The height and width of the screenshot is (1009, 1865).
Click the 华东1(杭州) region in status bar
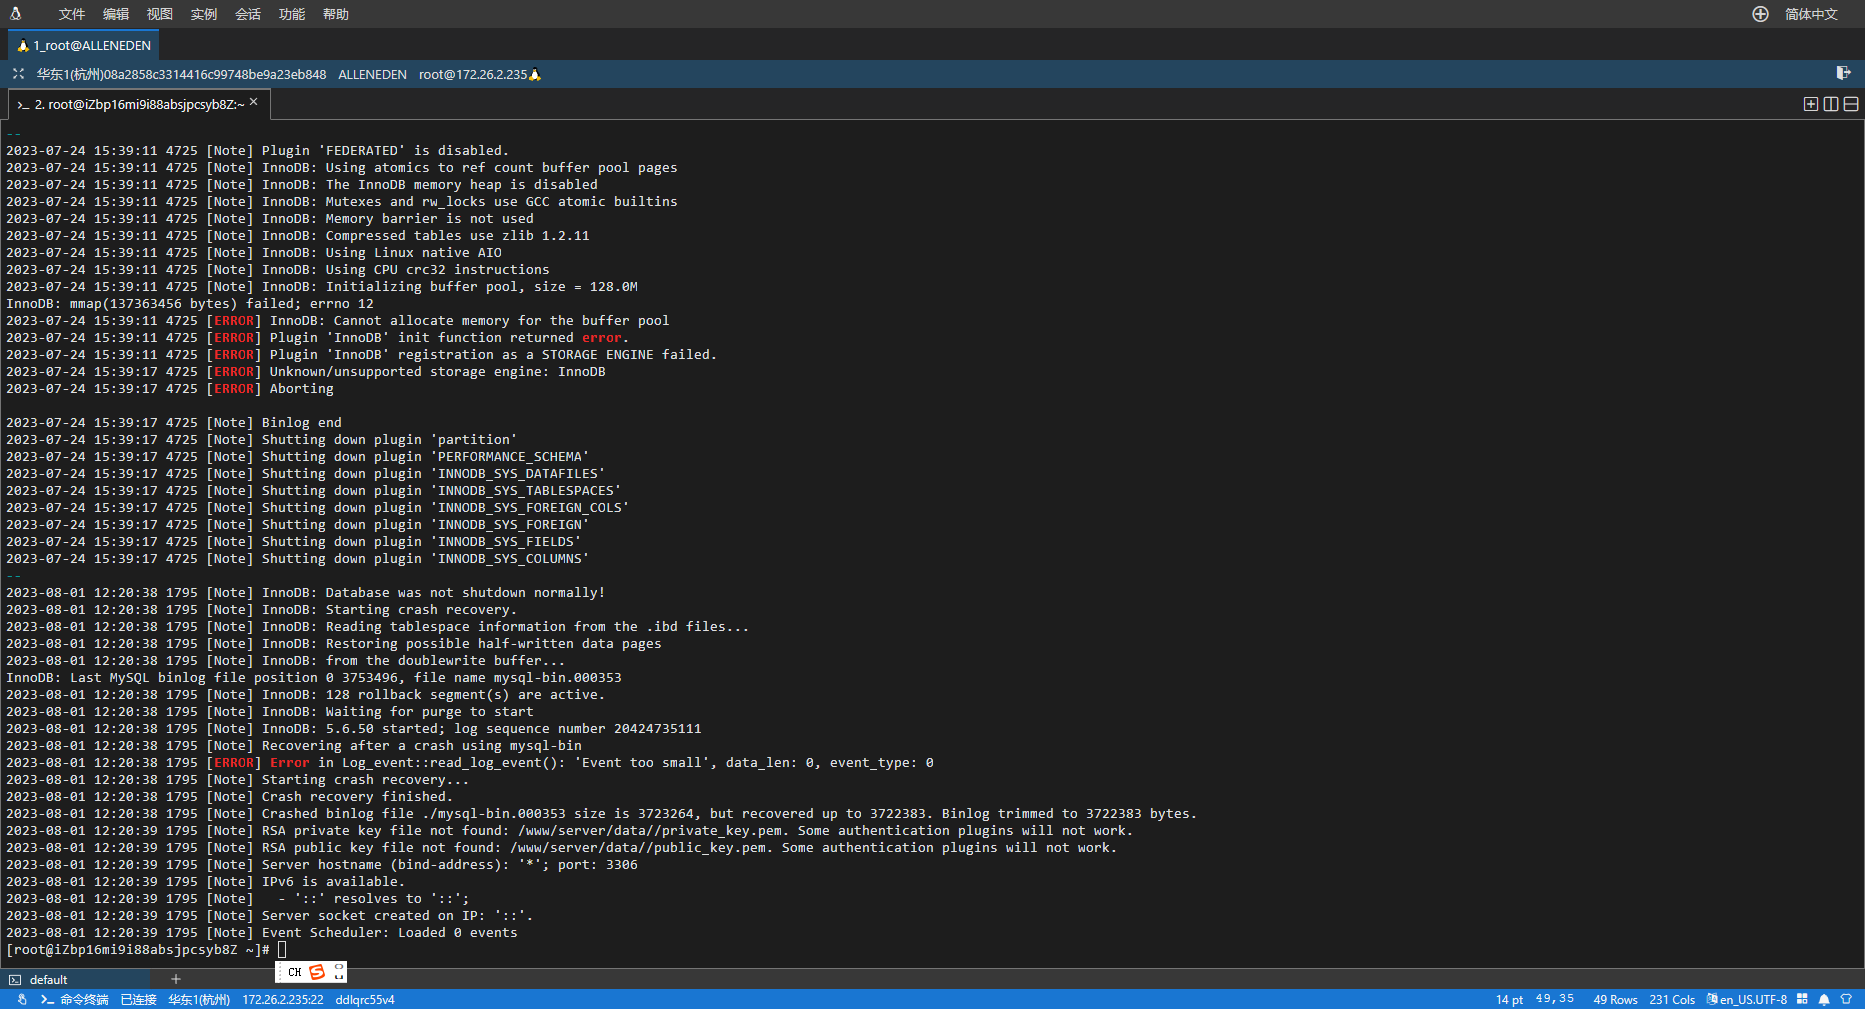pyautogui.click(x=199, y=999)
